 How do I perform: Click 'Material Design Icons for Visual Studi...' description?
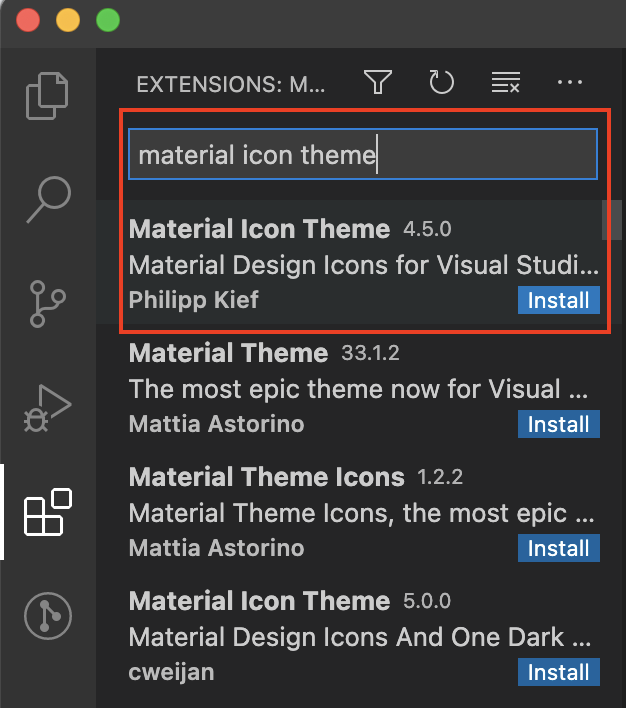tap(364, 265)
